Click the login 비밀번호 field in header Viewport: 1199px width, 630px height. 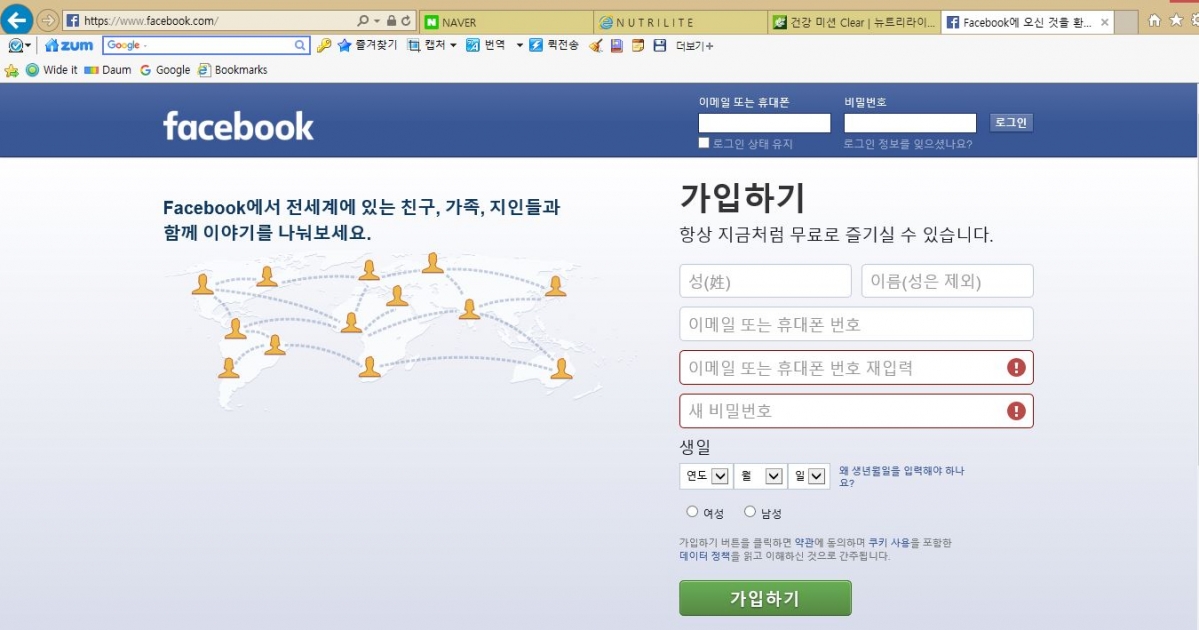(x=910, y=123)
